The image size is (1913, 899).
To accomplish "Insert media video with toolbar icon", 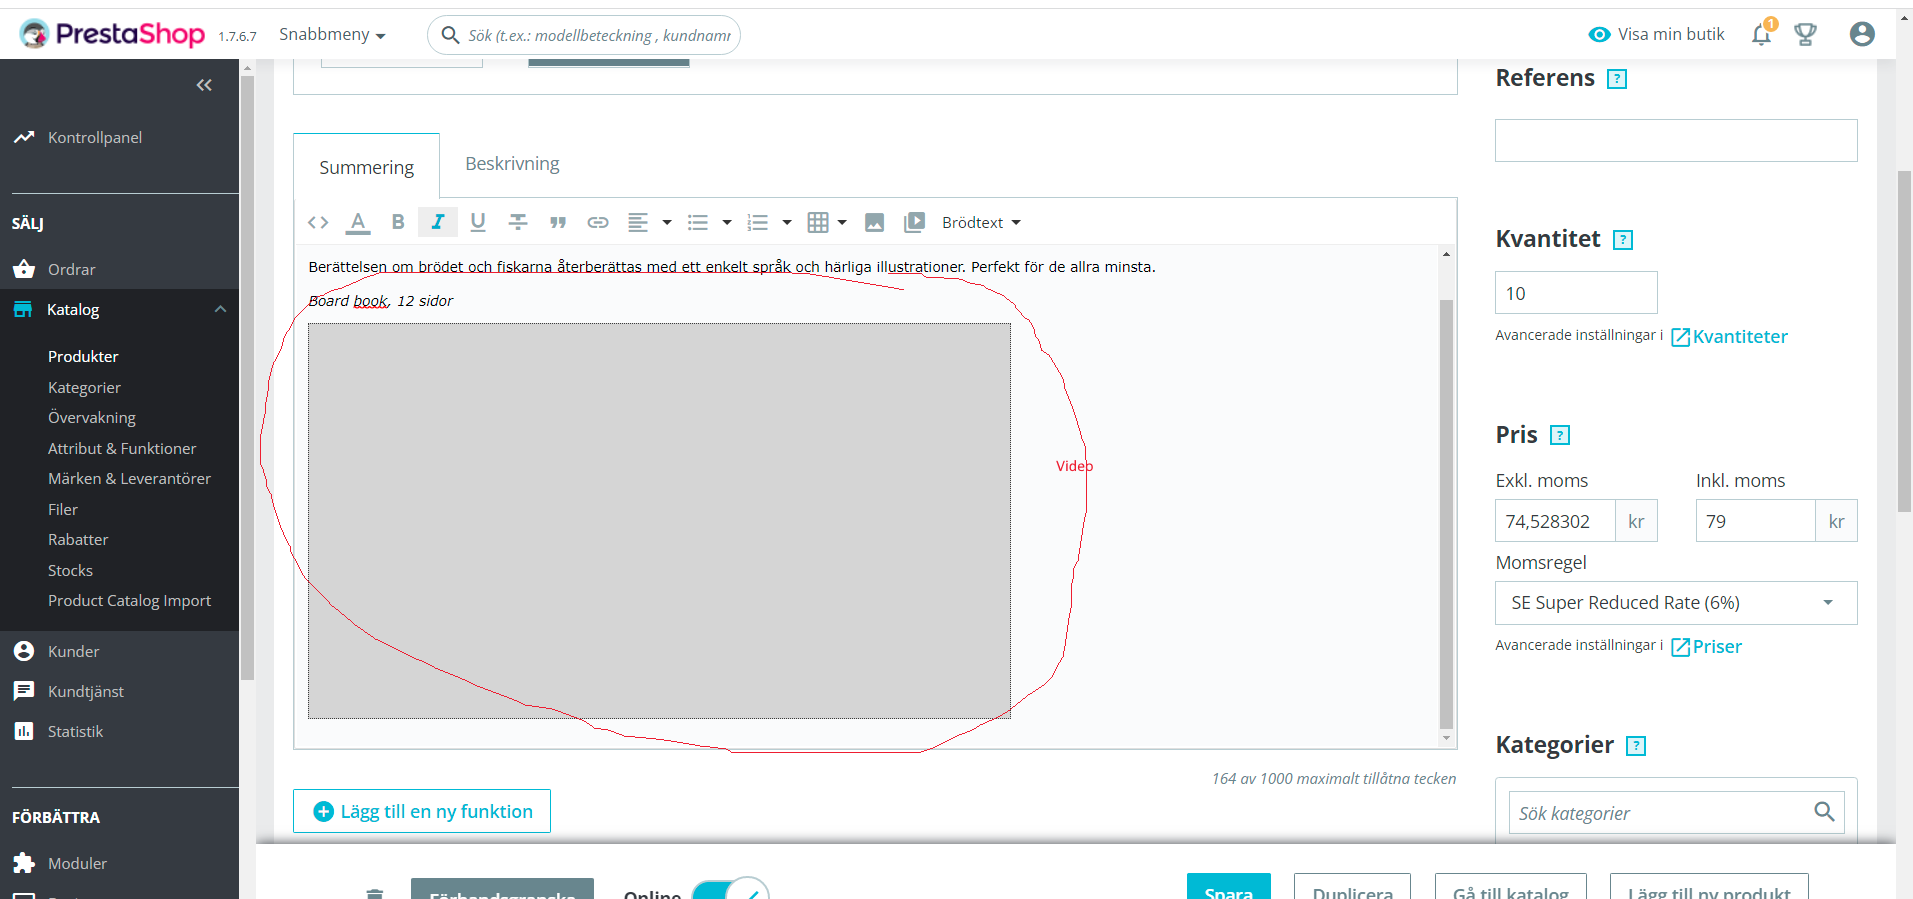I will tap(914, 222).
